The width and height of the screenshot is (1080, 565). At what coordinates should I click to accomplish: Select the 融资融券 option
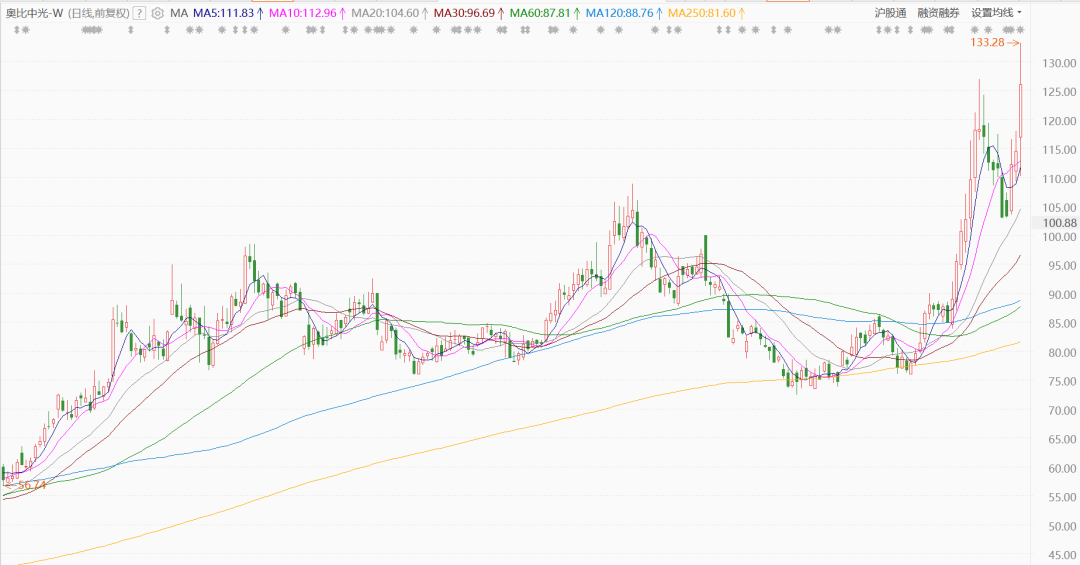click(938, 13)
